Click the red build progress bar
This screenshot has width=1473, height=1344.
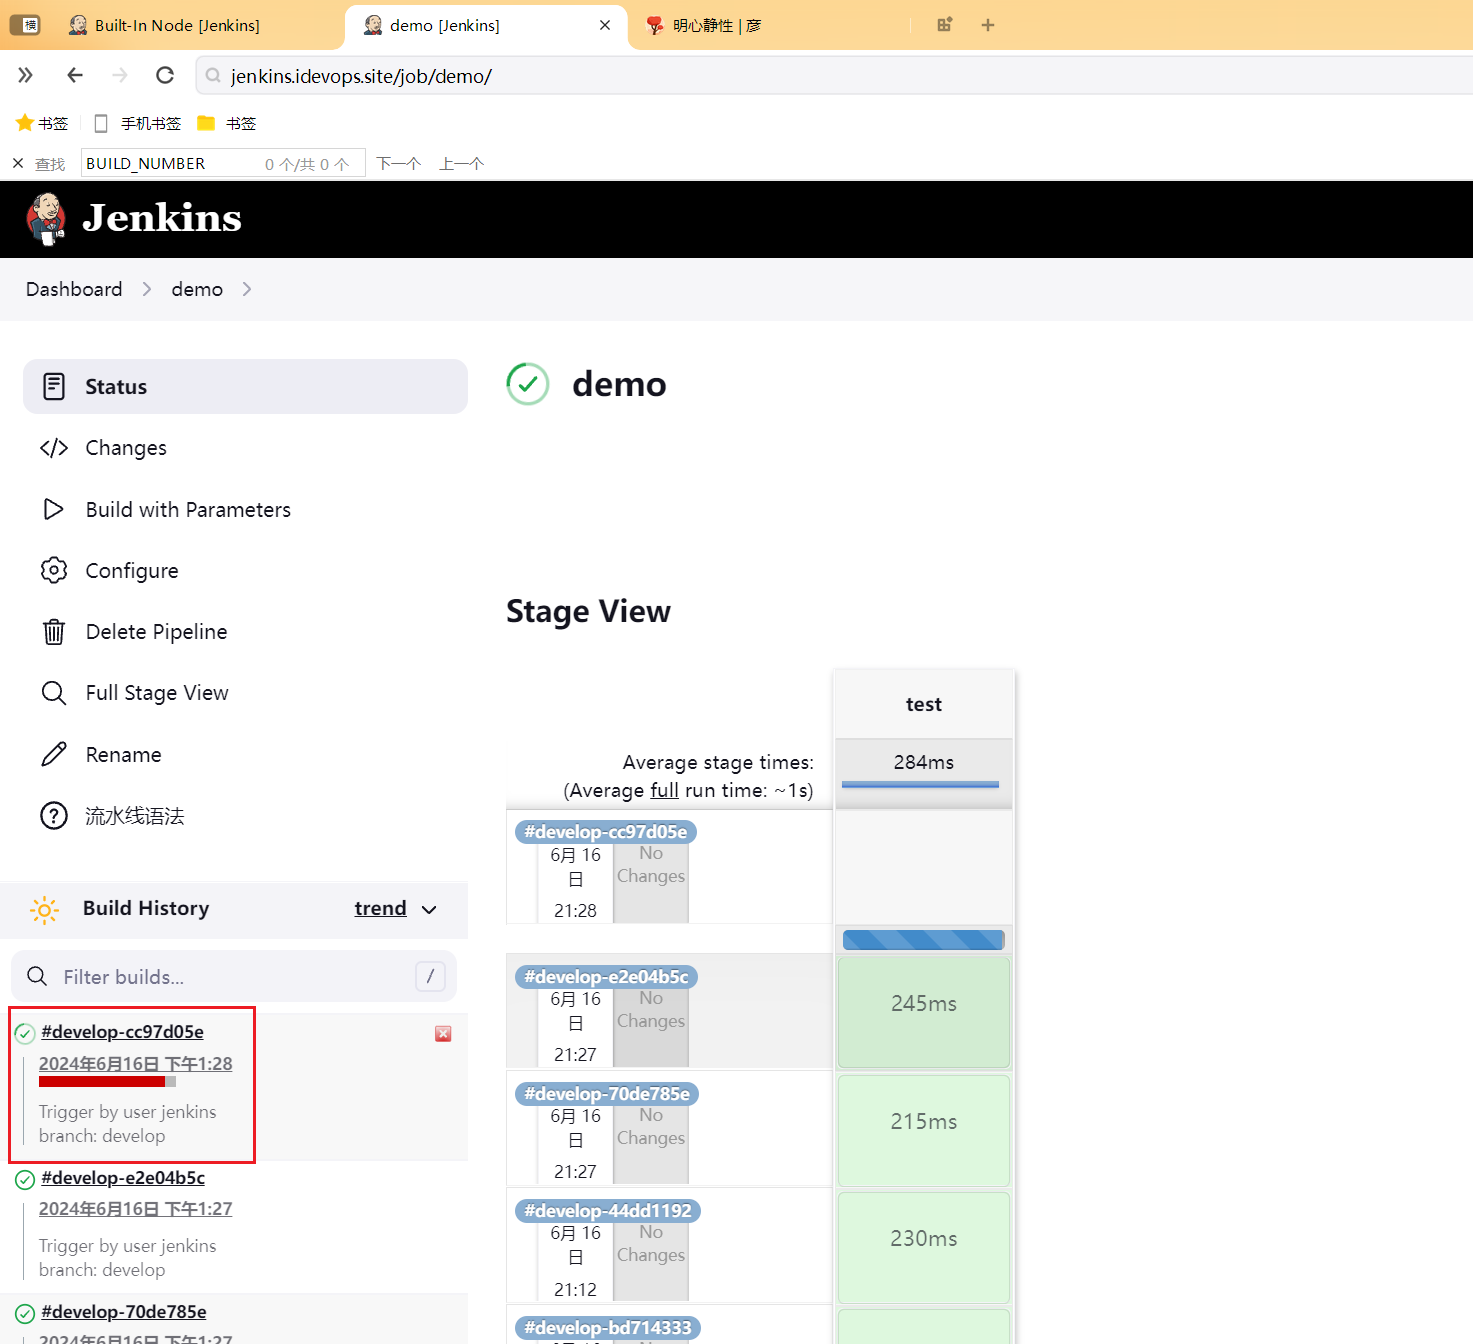[x=107, y=1081]
